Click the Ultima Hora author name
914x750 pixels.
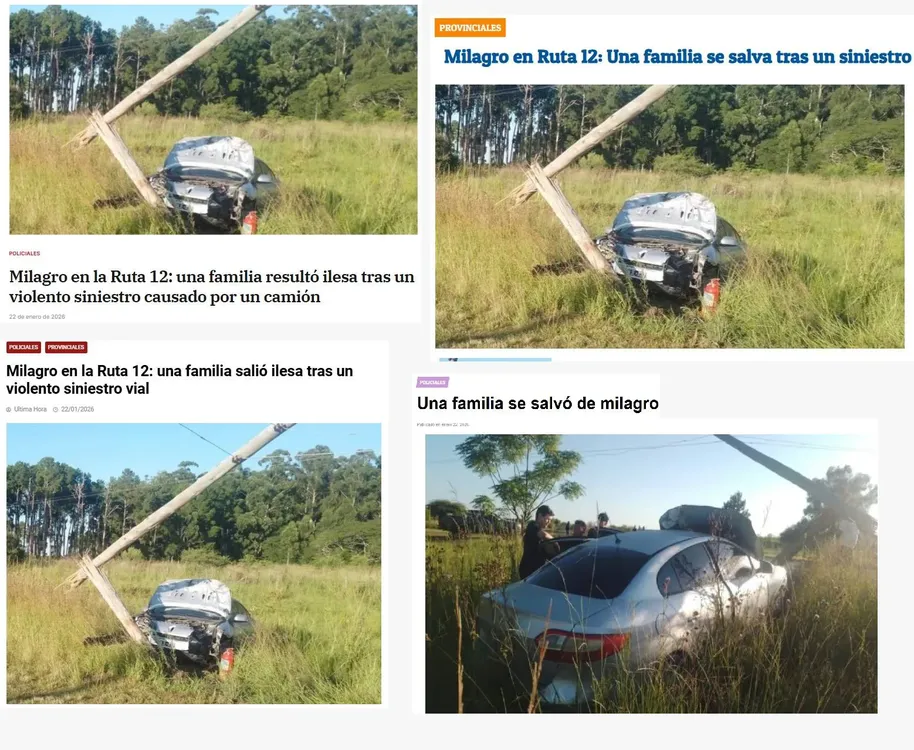coord(30,410)
